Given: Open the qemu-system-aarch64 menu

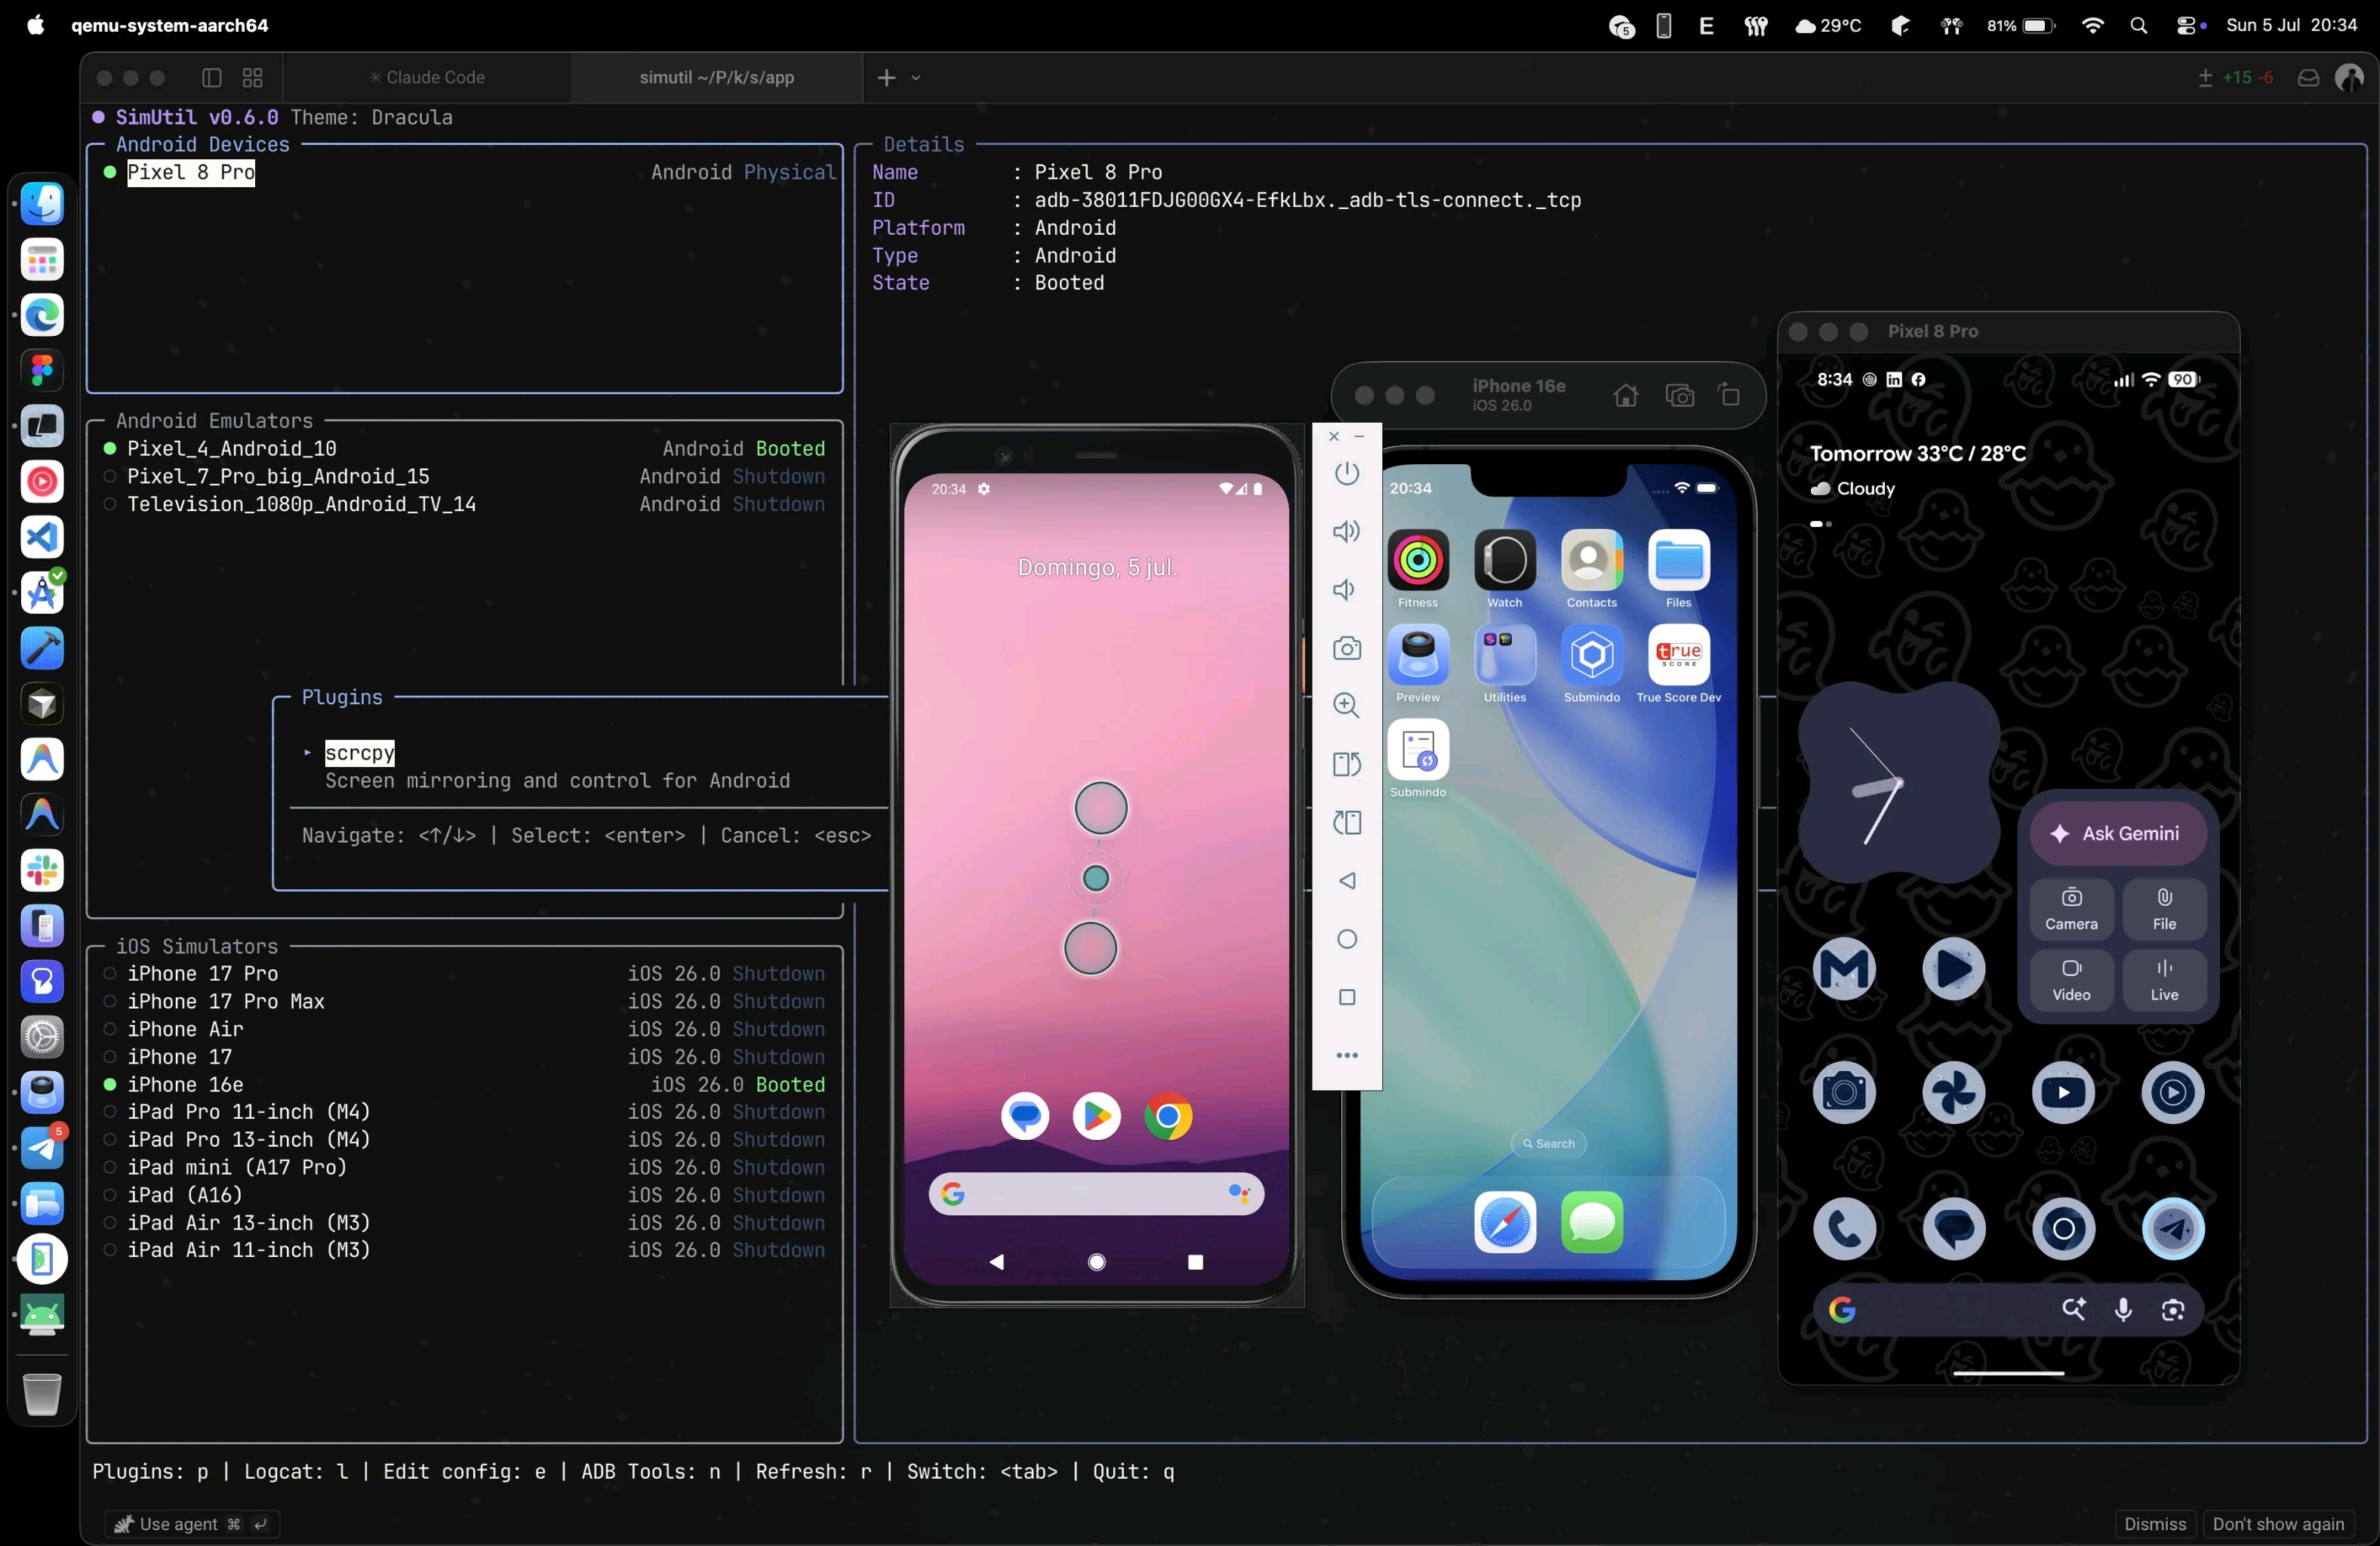Looking at the screenshot, I should coord(170,26).
